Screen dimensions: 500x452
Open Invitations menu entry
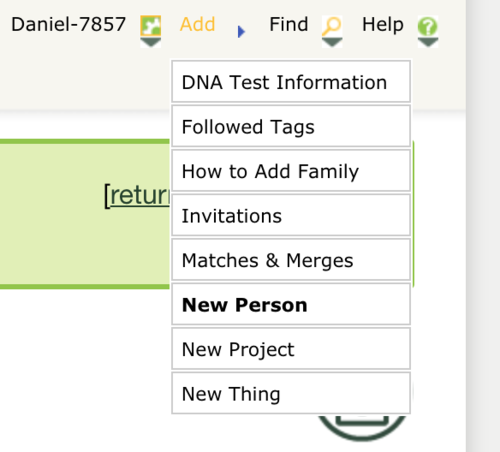[291, 215]
